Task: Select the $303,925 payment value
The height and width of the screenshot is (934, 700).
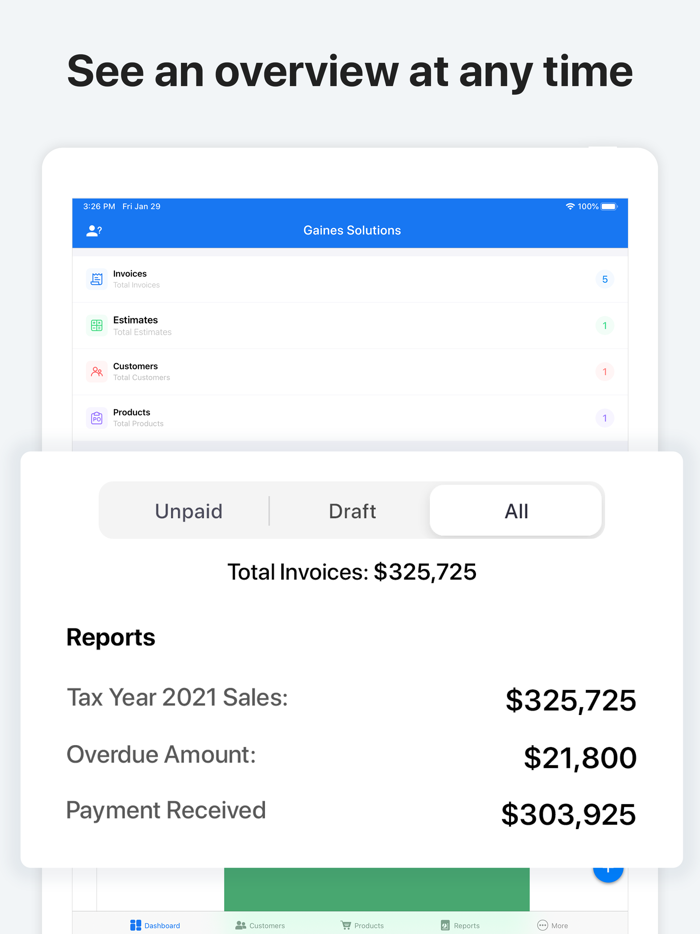Action: pyautogui.click(x=568, y=814)
